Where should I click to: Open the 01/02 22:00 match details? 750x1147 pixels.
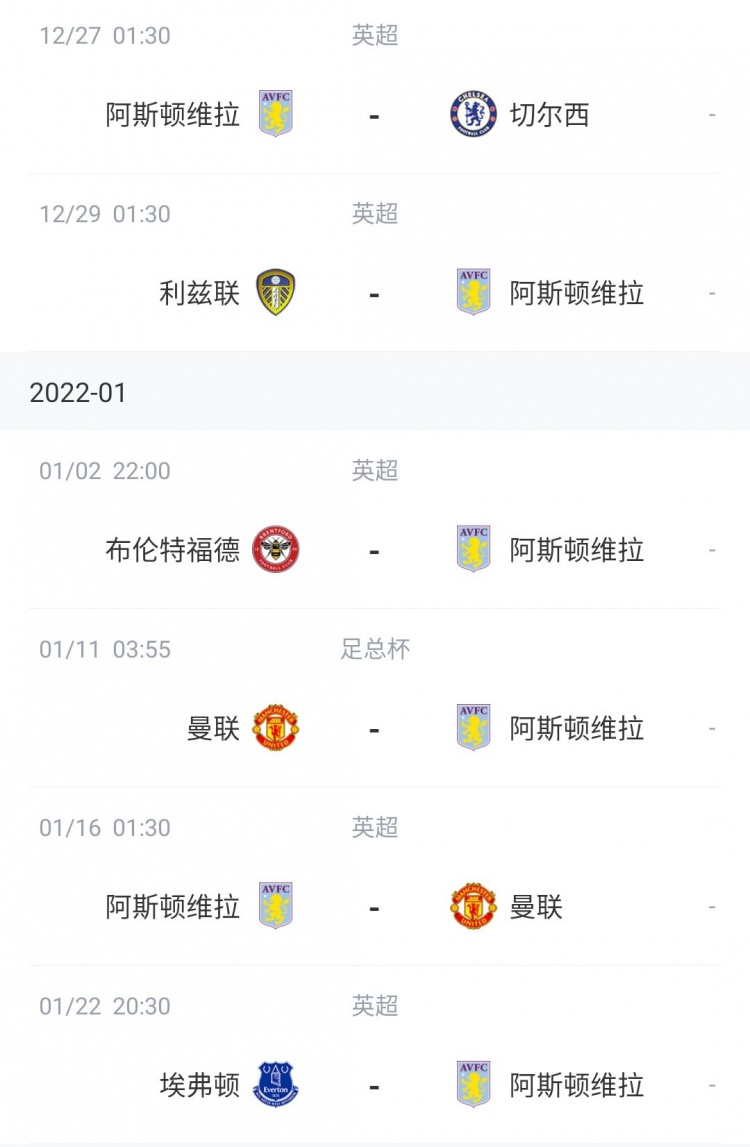[375, 520]
